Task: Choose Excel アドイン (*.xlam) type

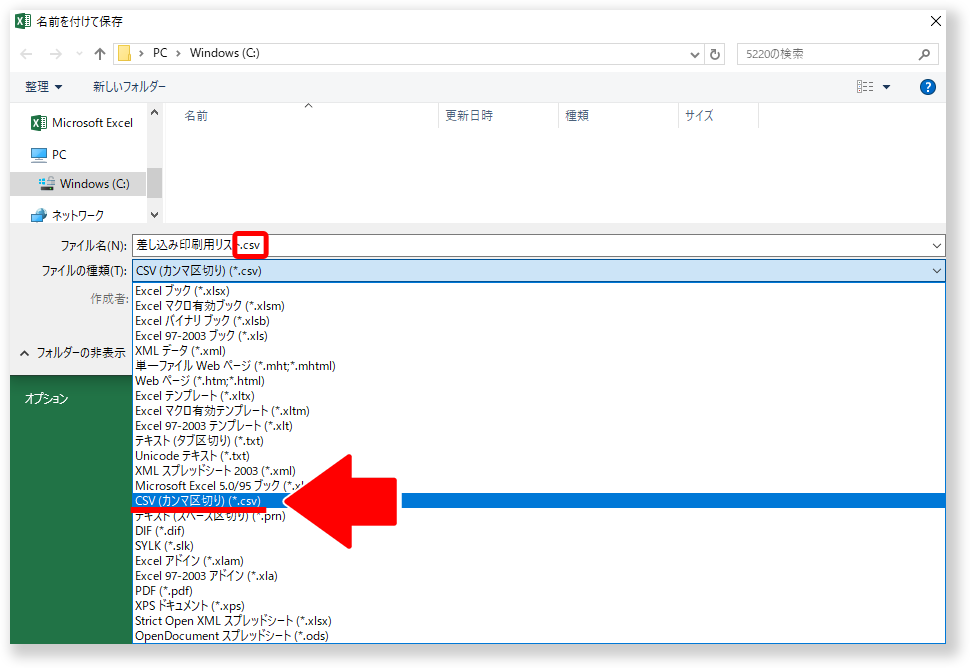Action: click(x=539, y=560)
